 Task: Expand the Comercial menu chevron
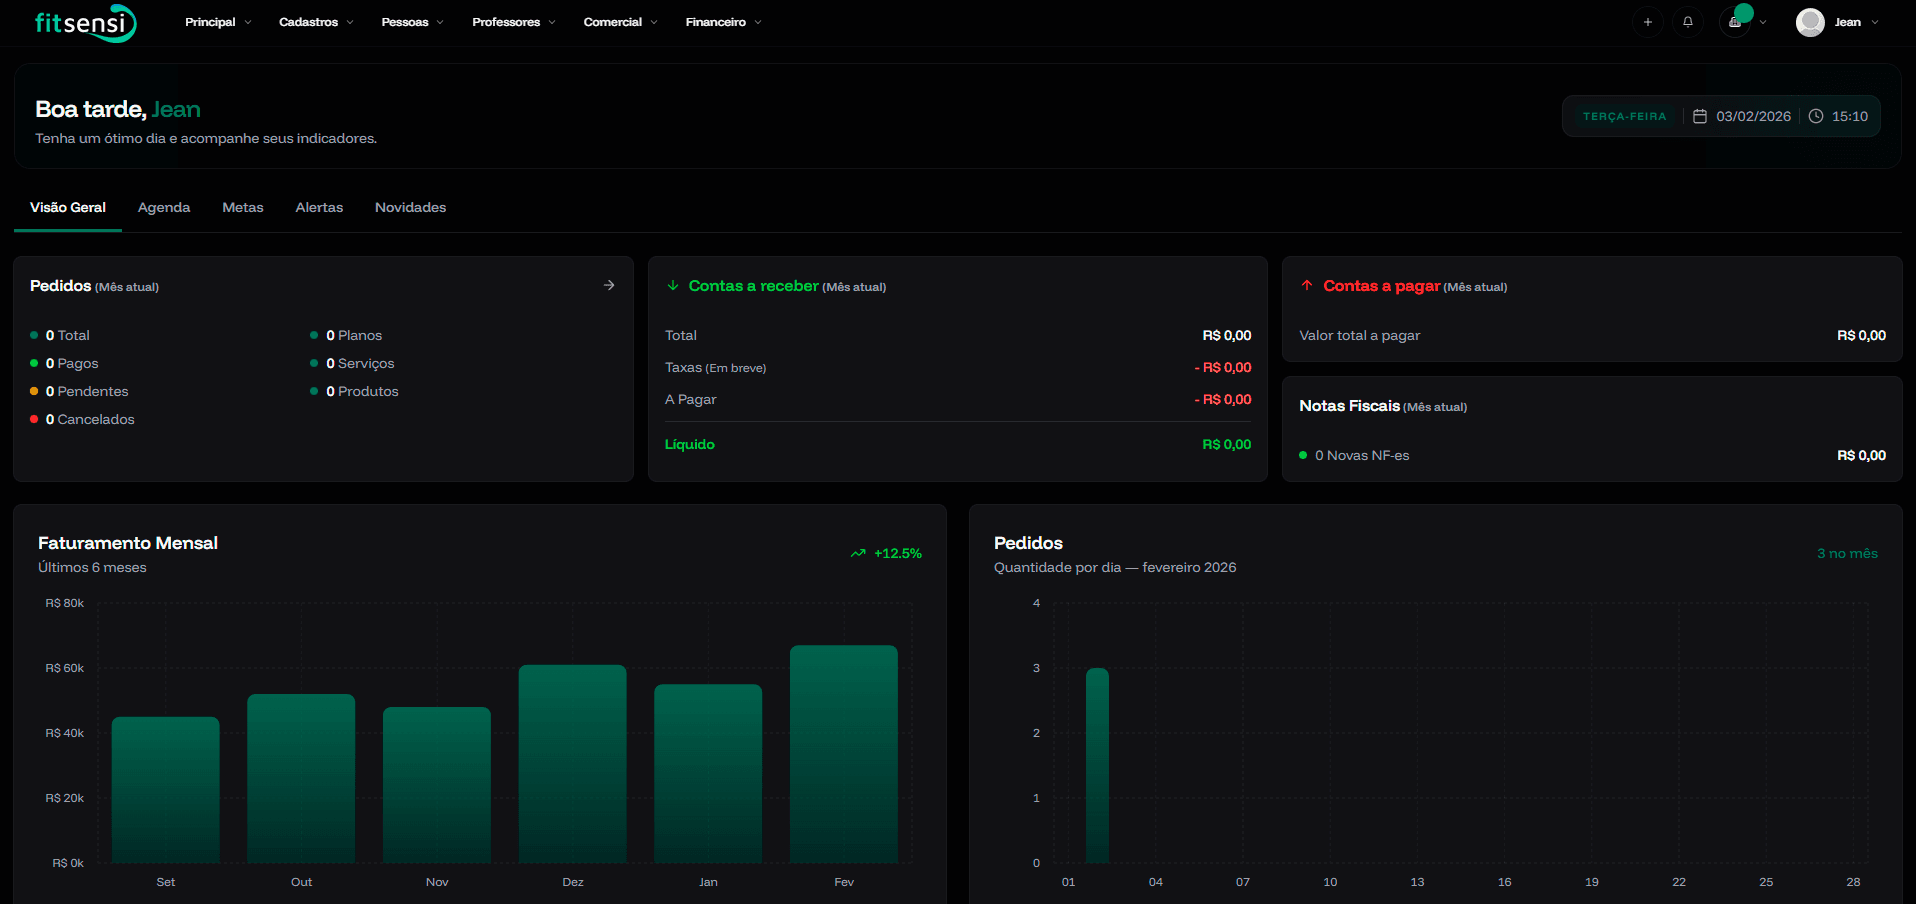tap(655, 21)
